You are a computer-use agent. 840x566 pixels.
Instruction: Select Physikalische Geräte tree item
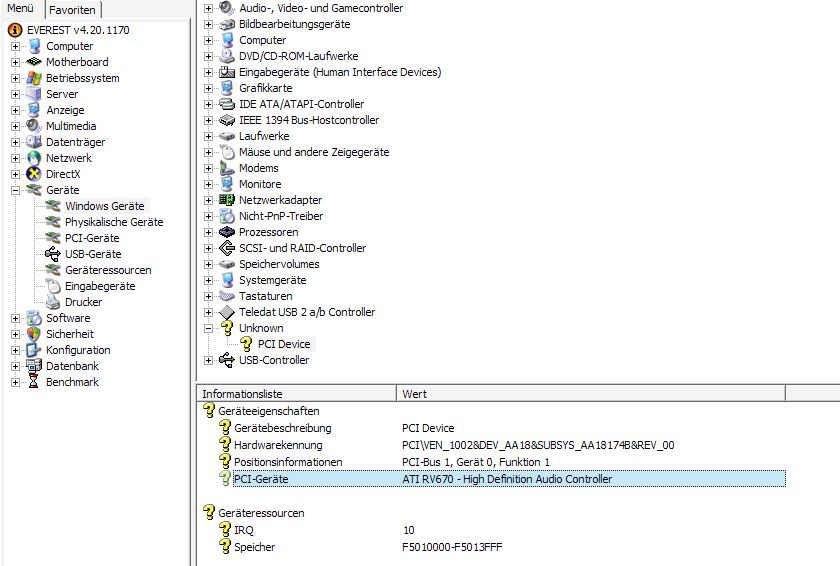114,222
